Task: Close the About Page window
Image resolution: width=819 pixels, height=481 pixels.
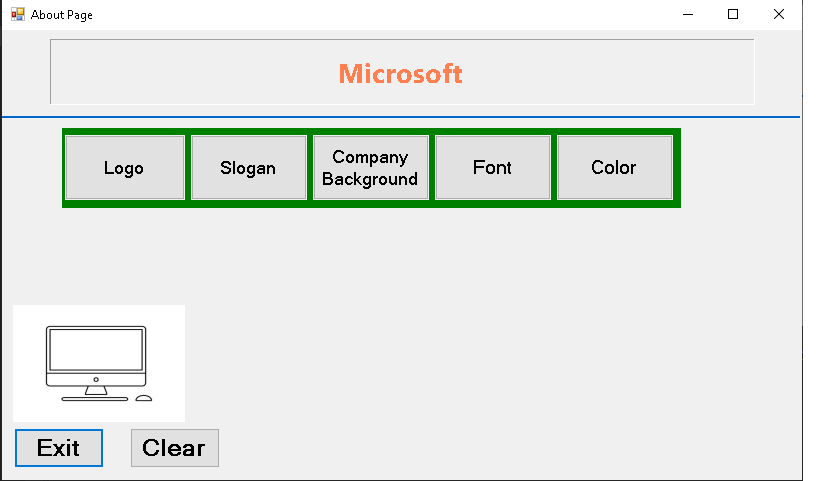Action: click(779, 15)
